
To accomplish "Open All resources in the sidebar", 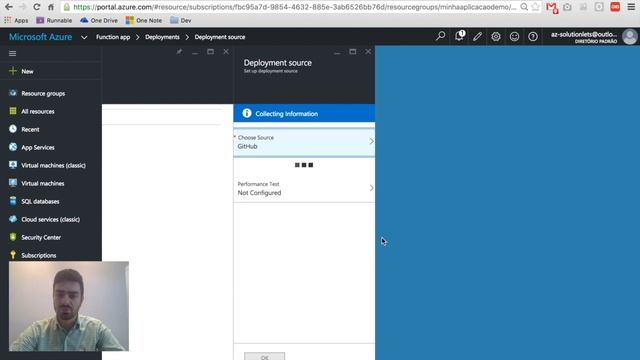I will [38, 111].
